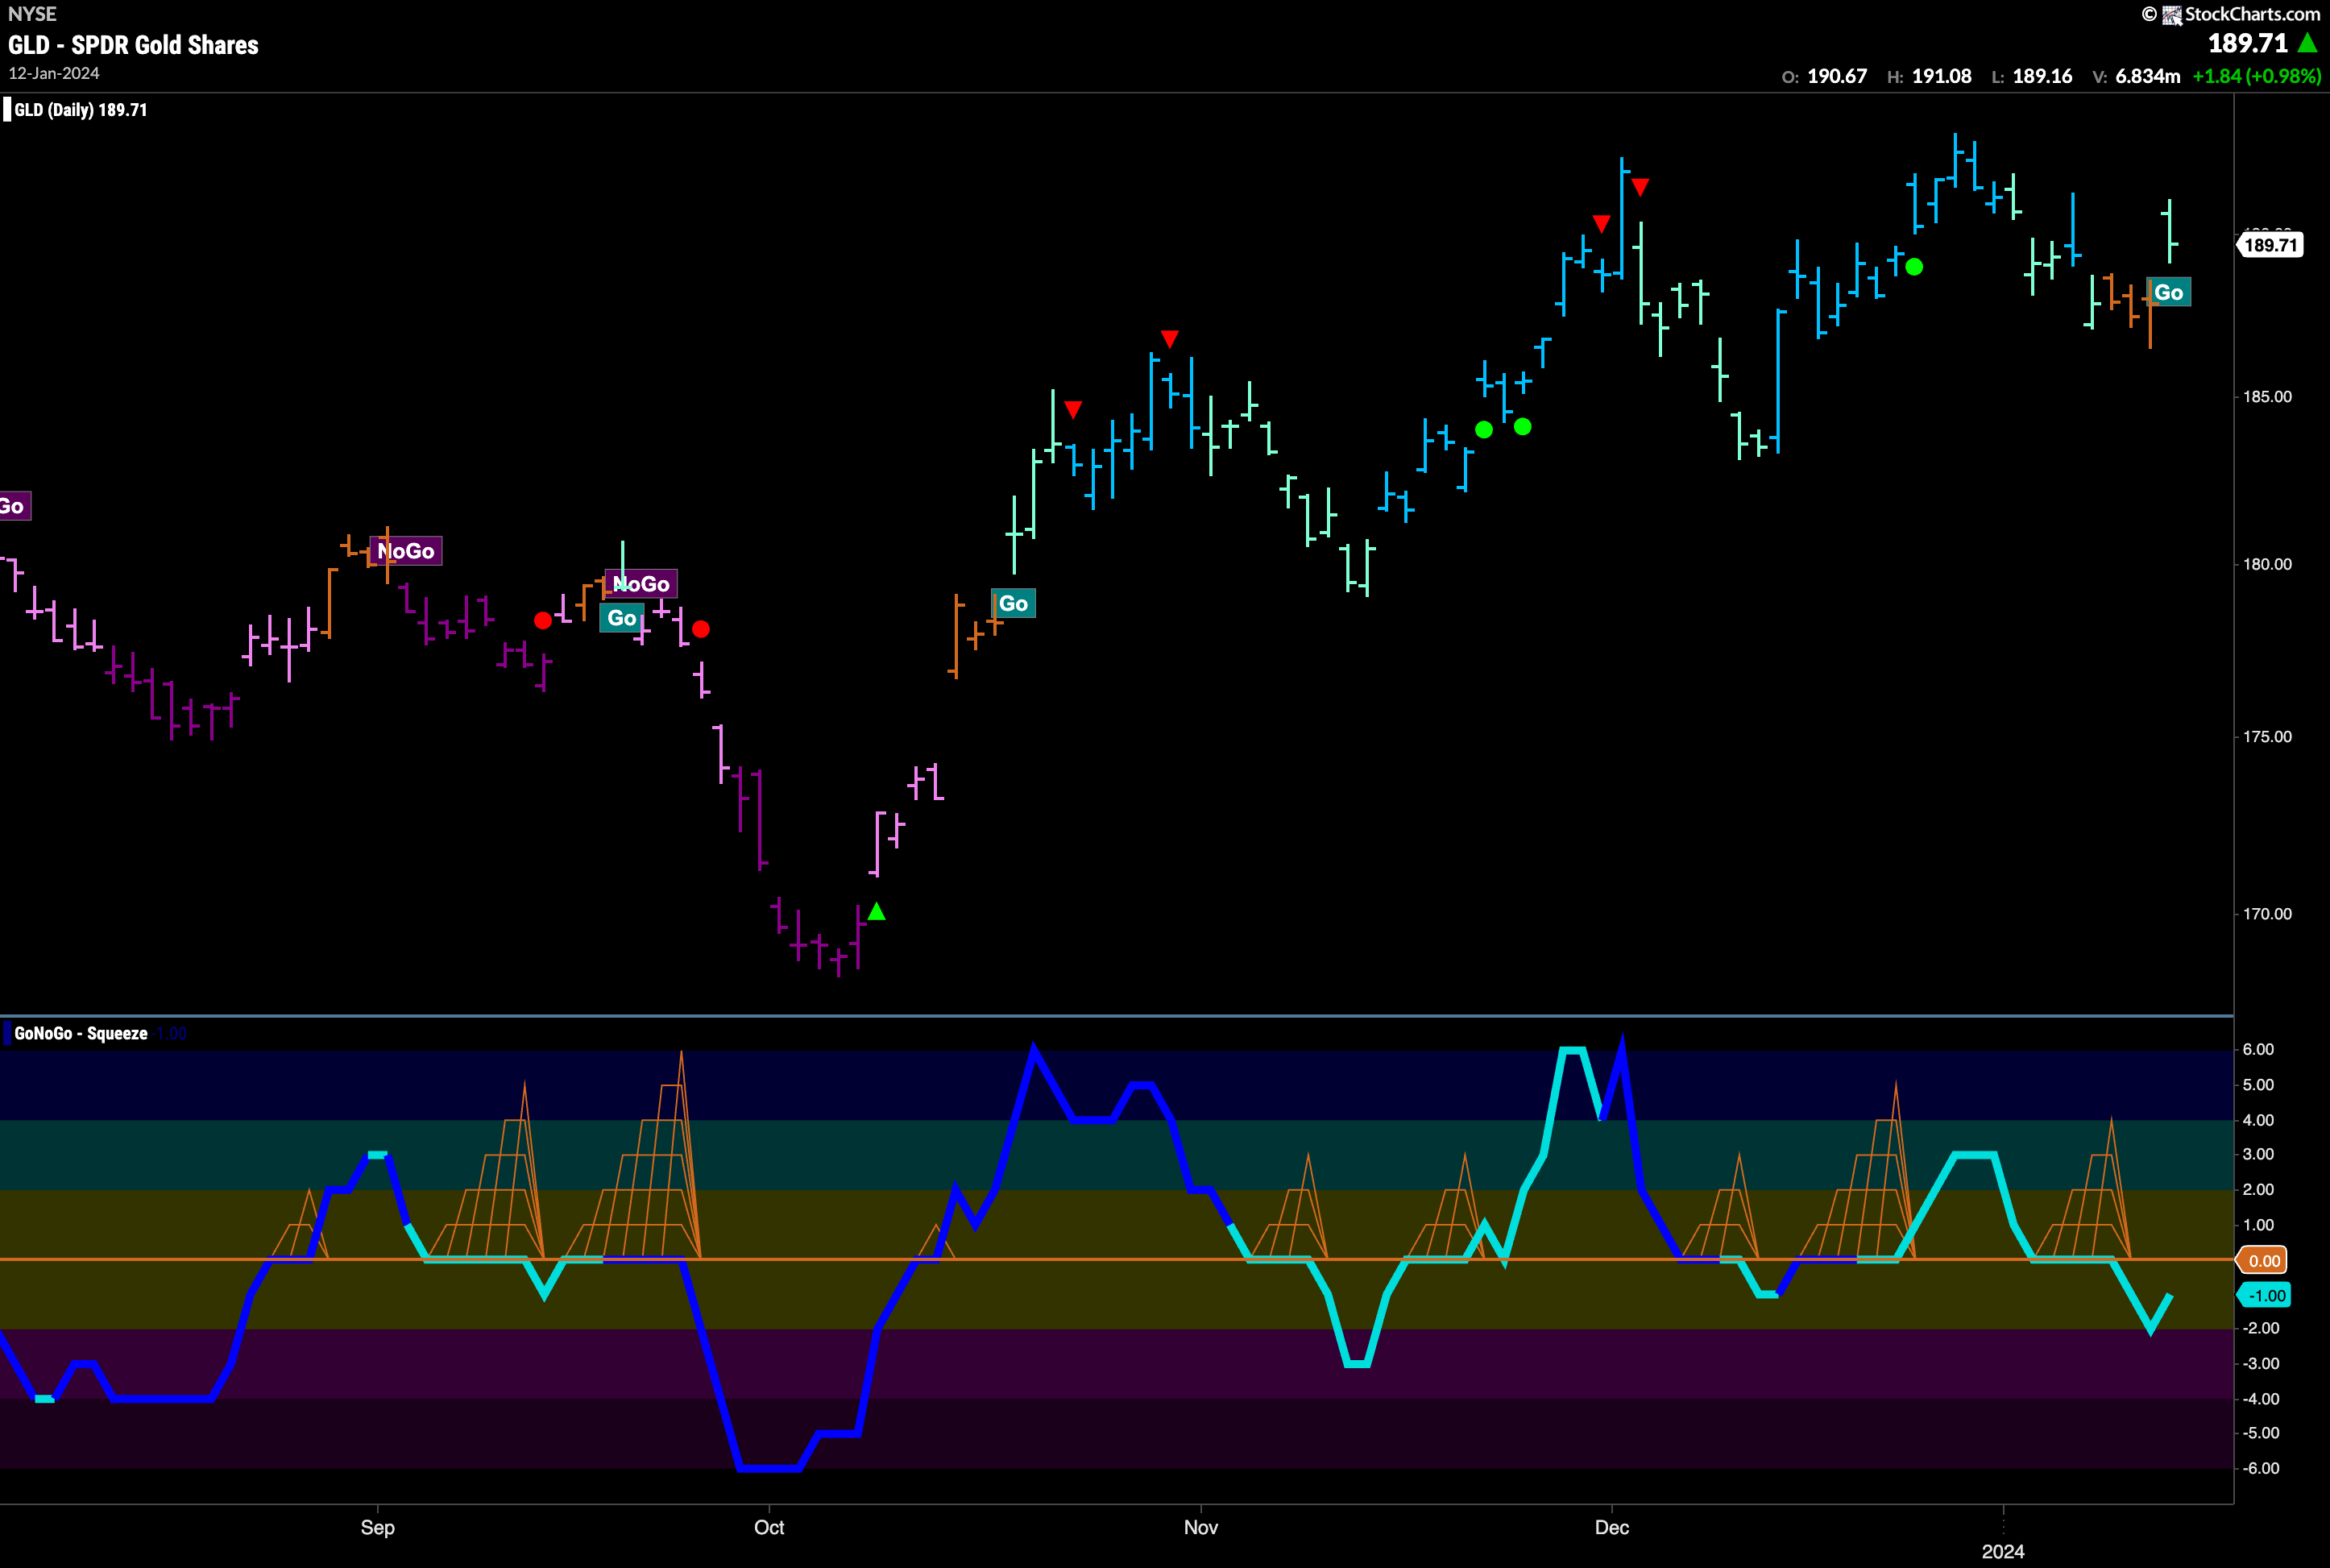Click the +1.84 (+0.98%) change text
This screenshot has width=2330, height=1568.
(x=2256, y=76)
